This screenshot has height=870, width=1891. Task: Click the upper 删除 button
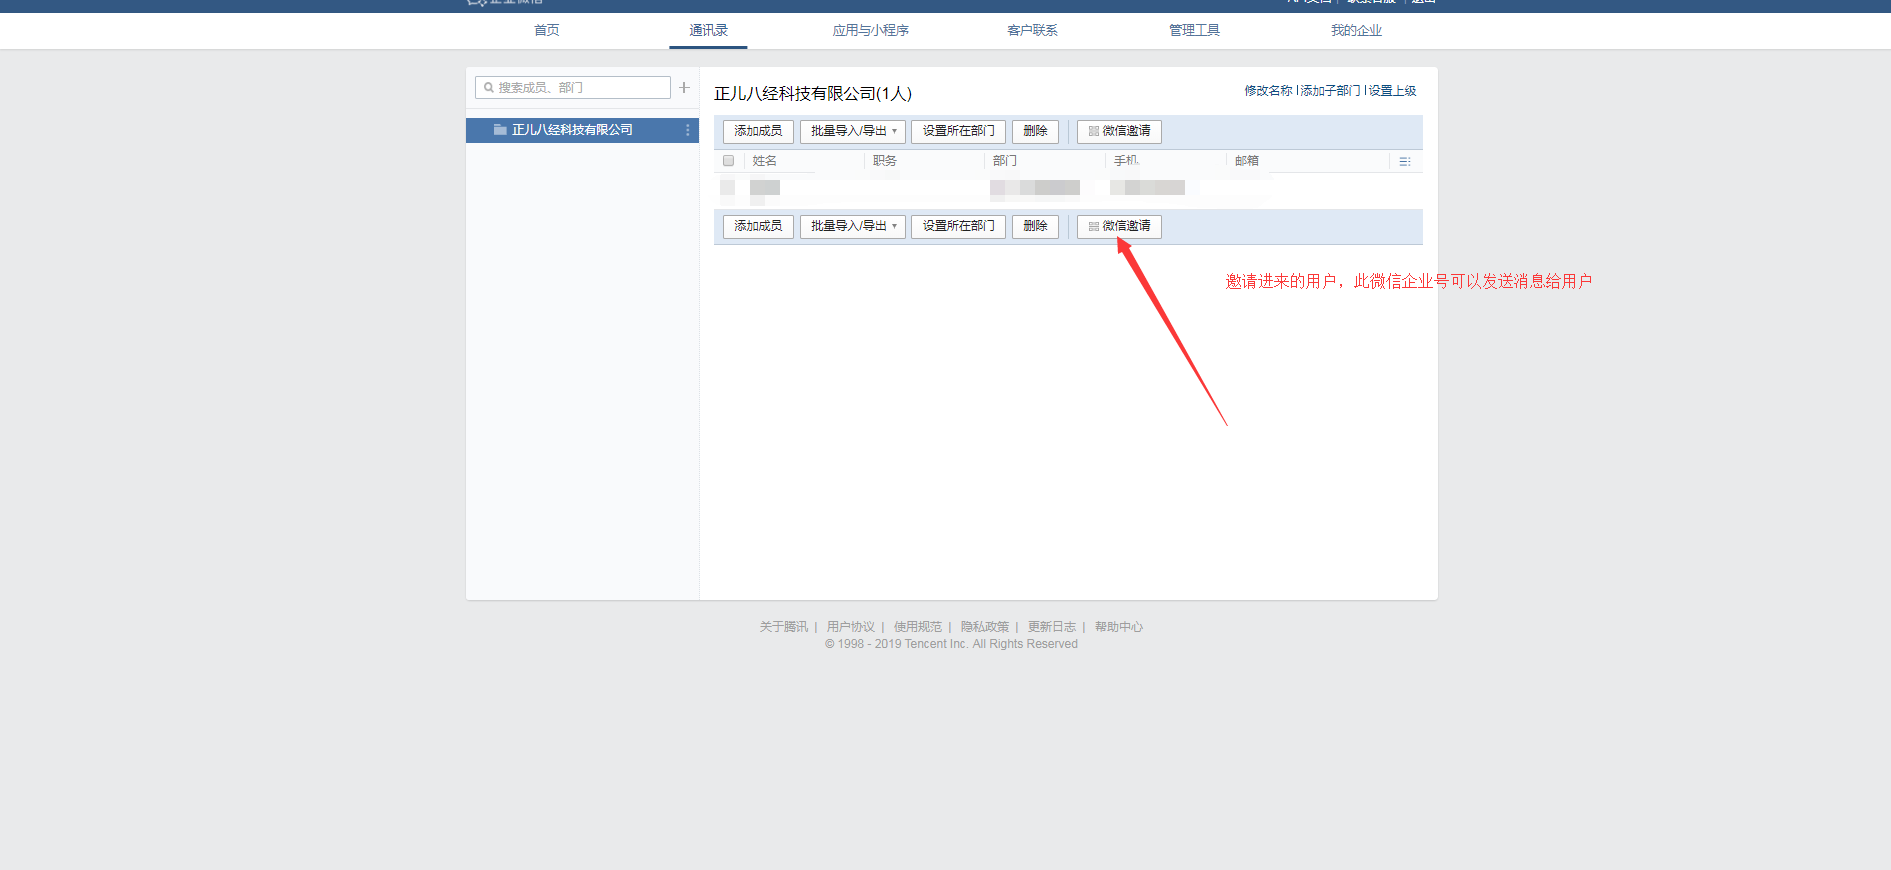click(x=1035, y=131)
